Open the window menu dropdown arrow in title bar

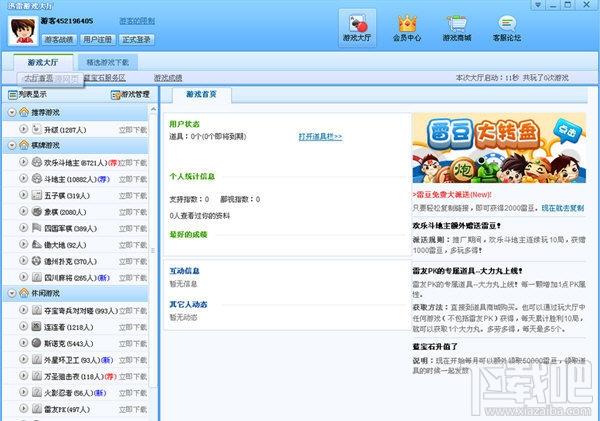[538, 5]
